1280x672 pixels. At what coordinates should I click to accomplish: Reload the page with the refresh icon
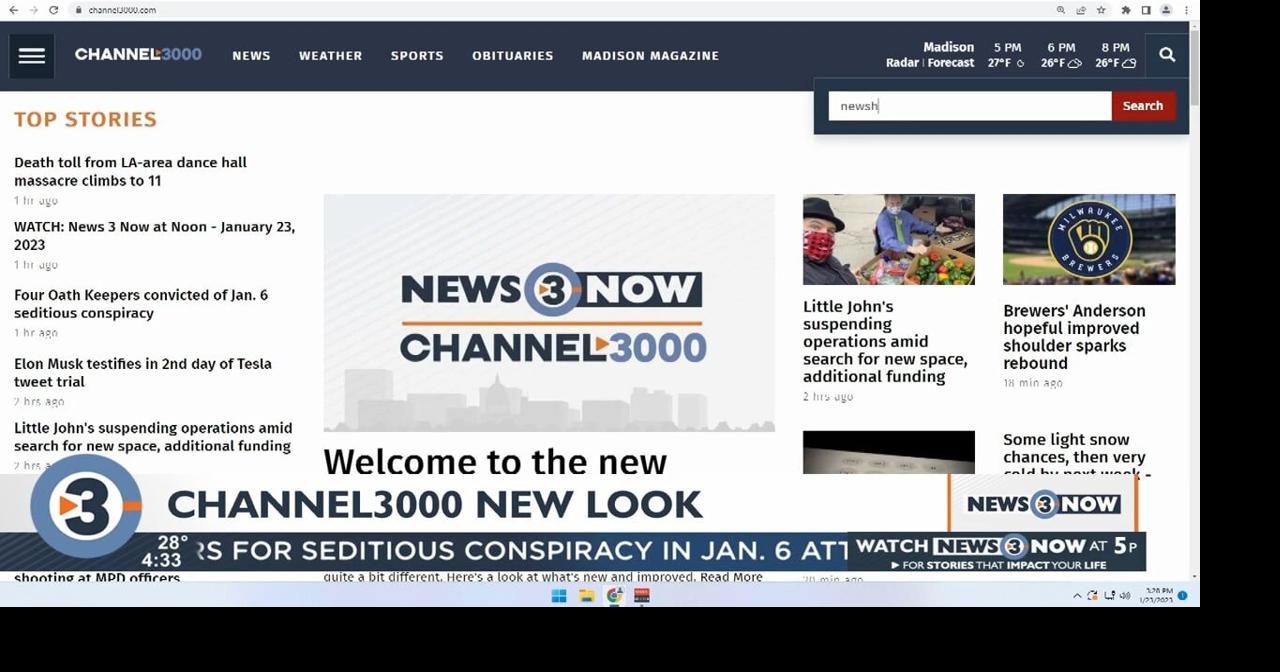coord(54,9)
